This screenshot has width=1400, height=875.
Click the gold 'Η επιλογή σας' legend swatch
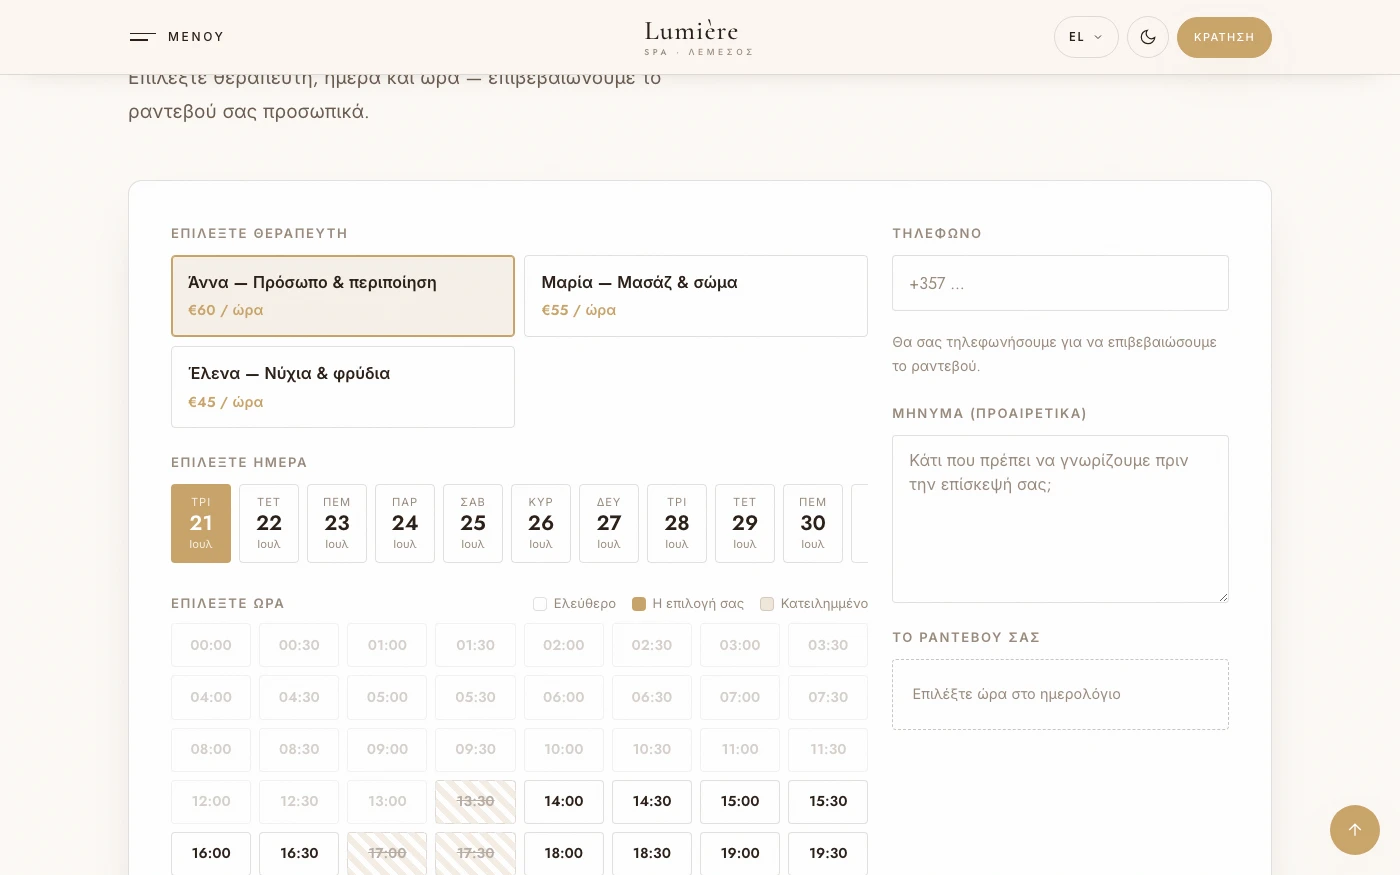(639, 604)
